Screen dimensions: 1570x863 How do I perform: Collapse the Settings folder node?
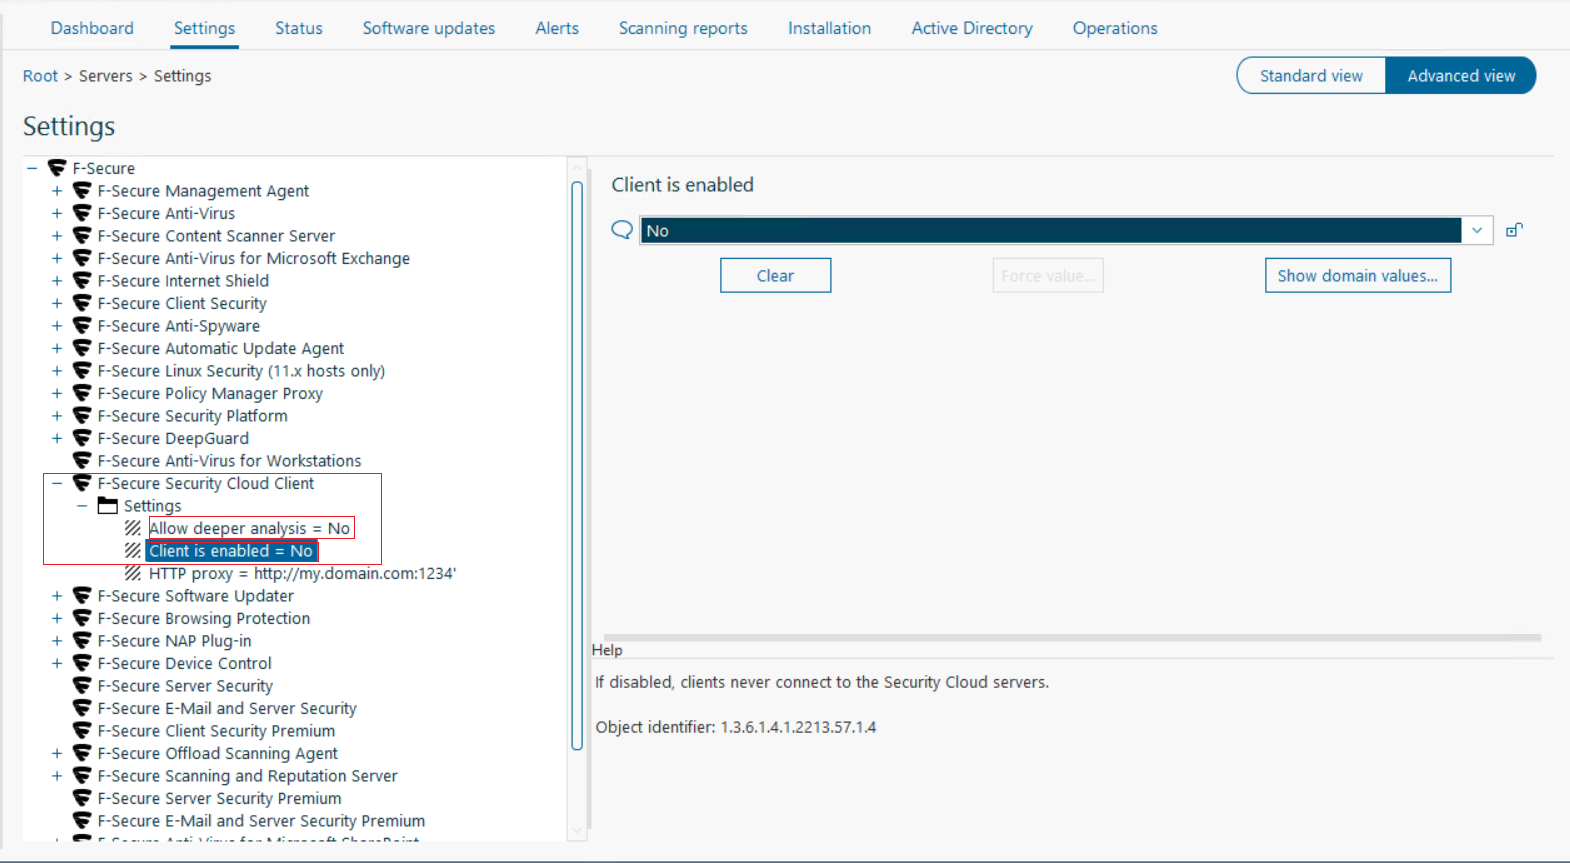pyautogui.click(x=82, y=506)
